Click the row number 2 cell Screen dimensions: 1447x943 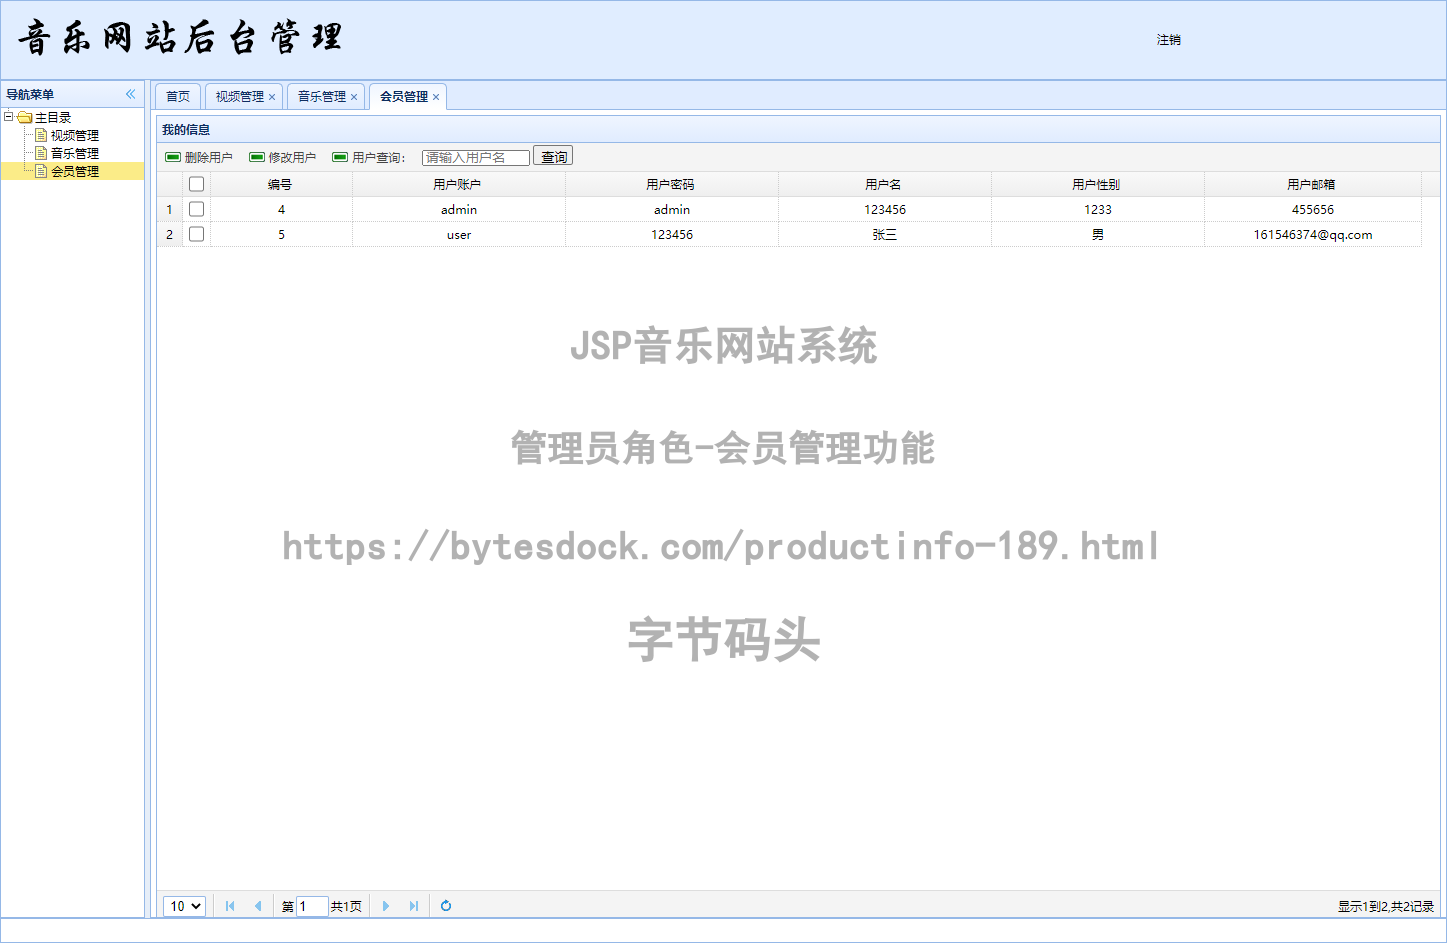pos(169,234)
